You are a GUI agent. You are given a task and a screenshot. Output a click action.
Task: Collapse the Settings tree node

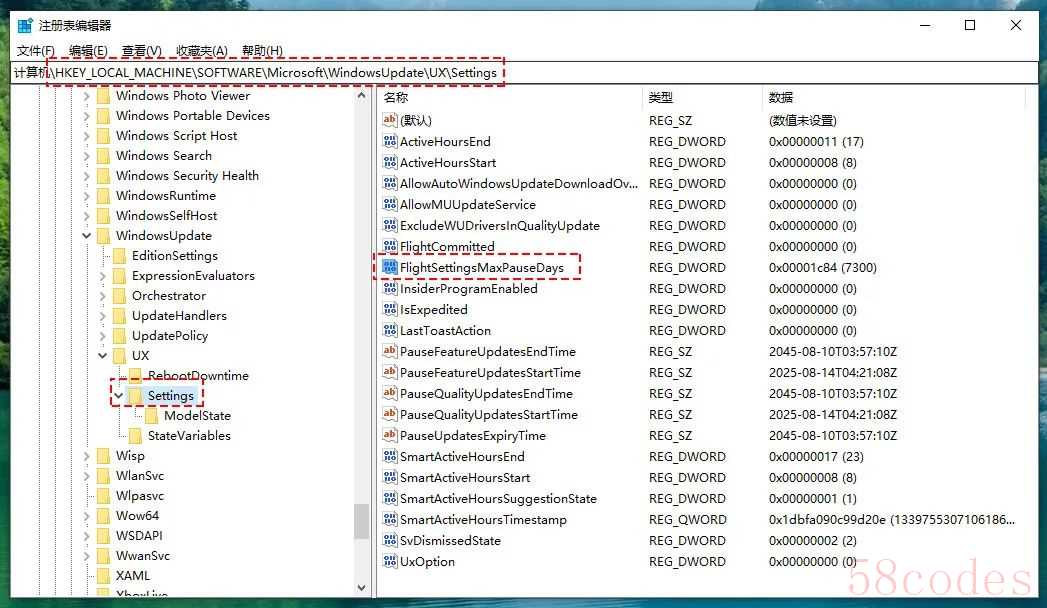[119, 396]
